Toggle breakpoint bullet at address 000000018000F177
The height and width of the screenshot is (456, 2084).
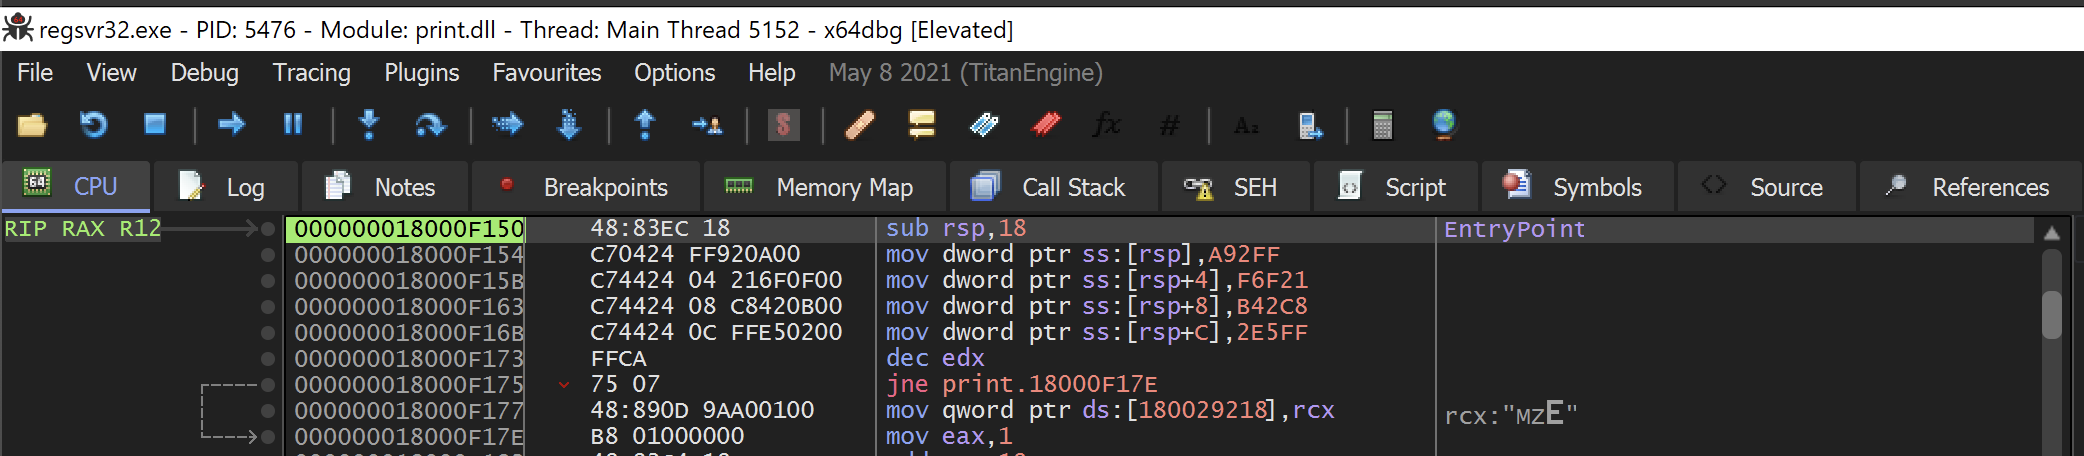pos(268,411)
